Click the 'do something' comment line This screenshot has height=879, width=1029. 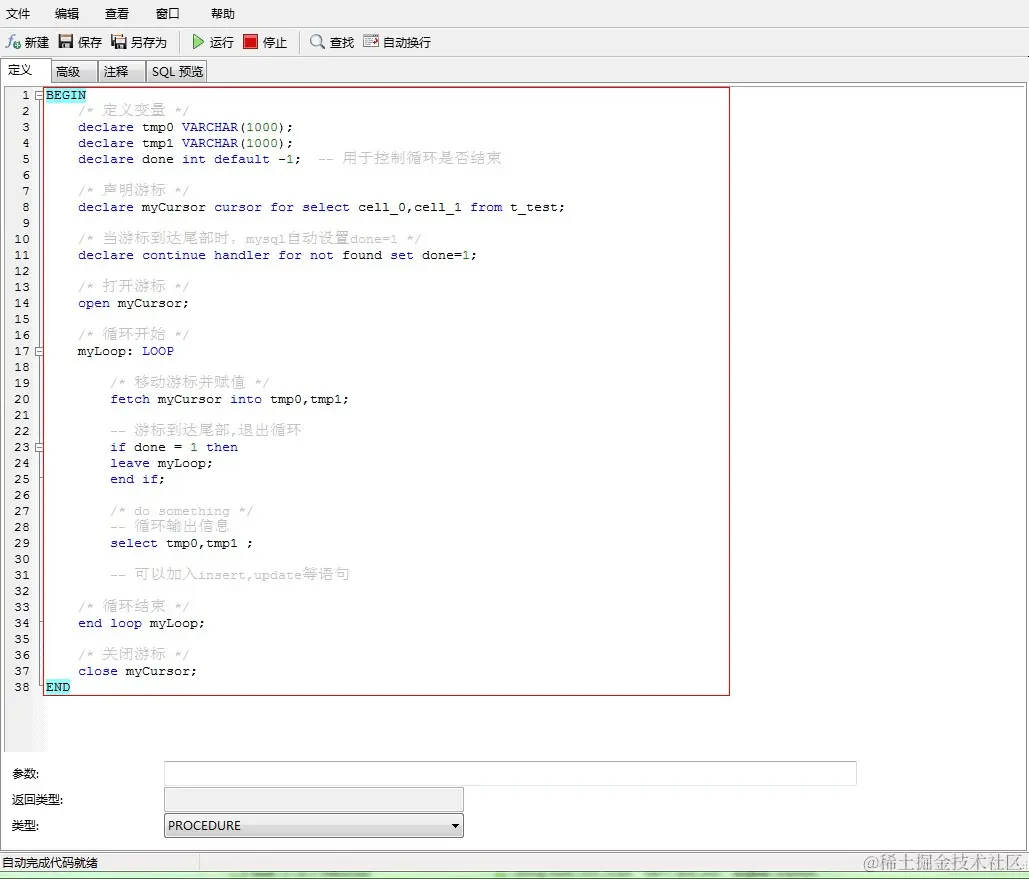[181, 511]
